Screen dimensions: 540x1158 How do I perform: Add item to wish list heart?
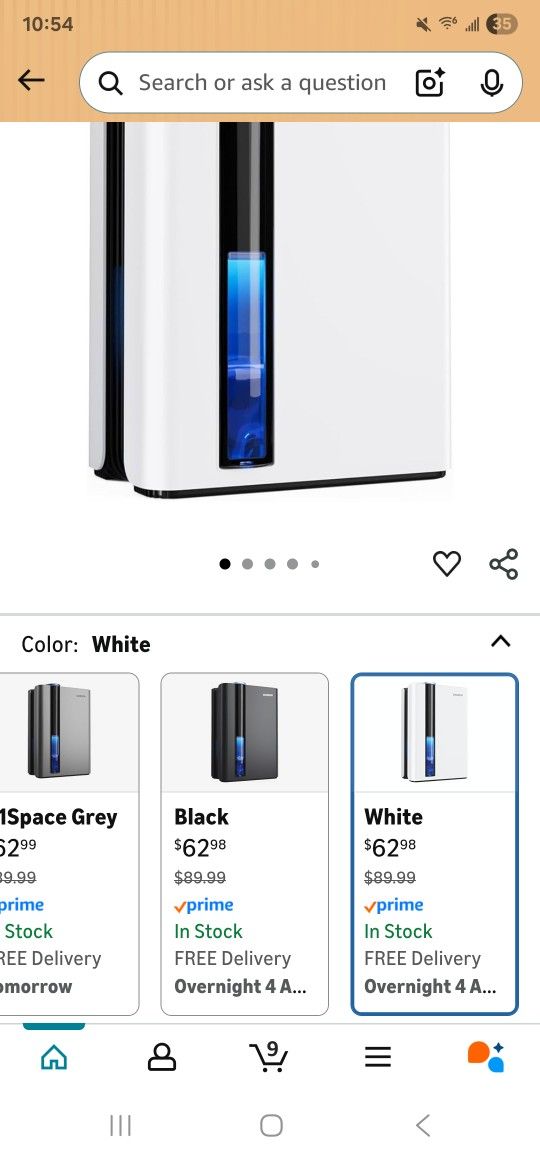point(446,564)
